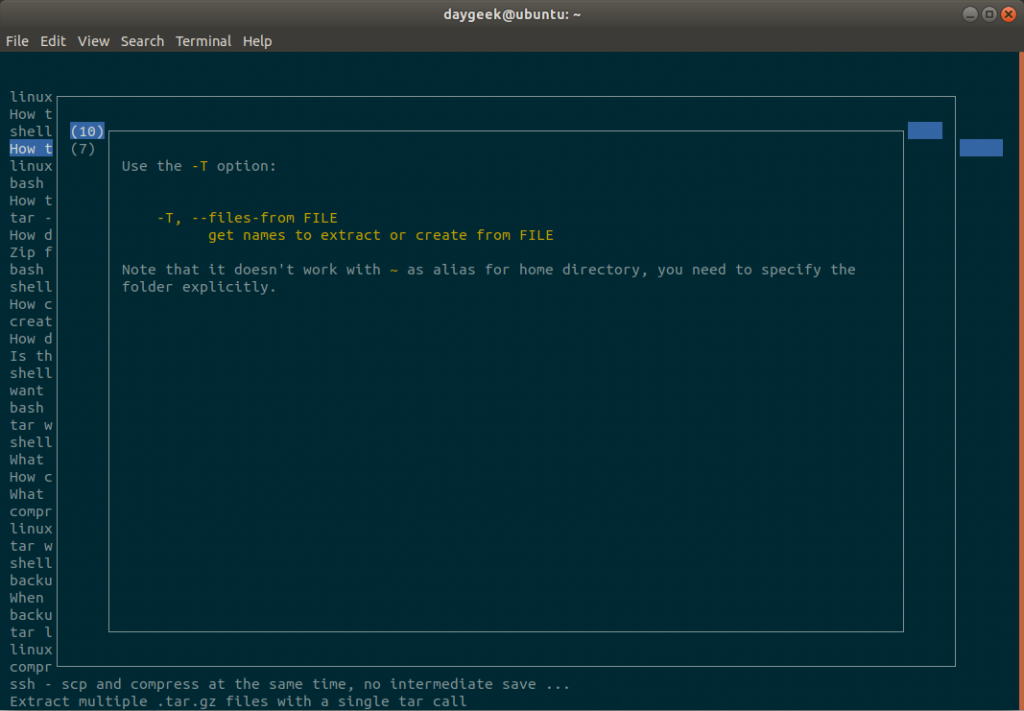Open 'Extract multiple .tar.gz files' result line
Image resolution: width=1024 pixels, height=711 pixels.
(x=240, y=701)
